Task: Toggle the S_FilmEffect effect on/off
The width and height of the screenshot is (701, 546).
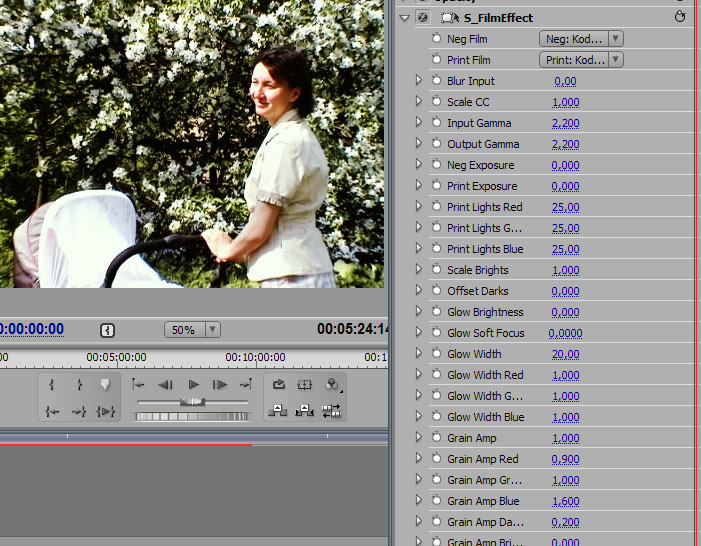Action: click(423, 18)
